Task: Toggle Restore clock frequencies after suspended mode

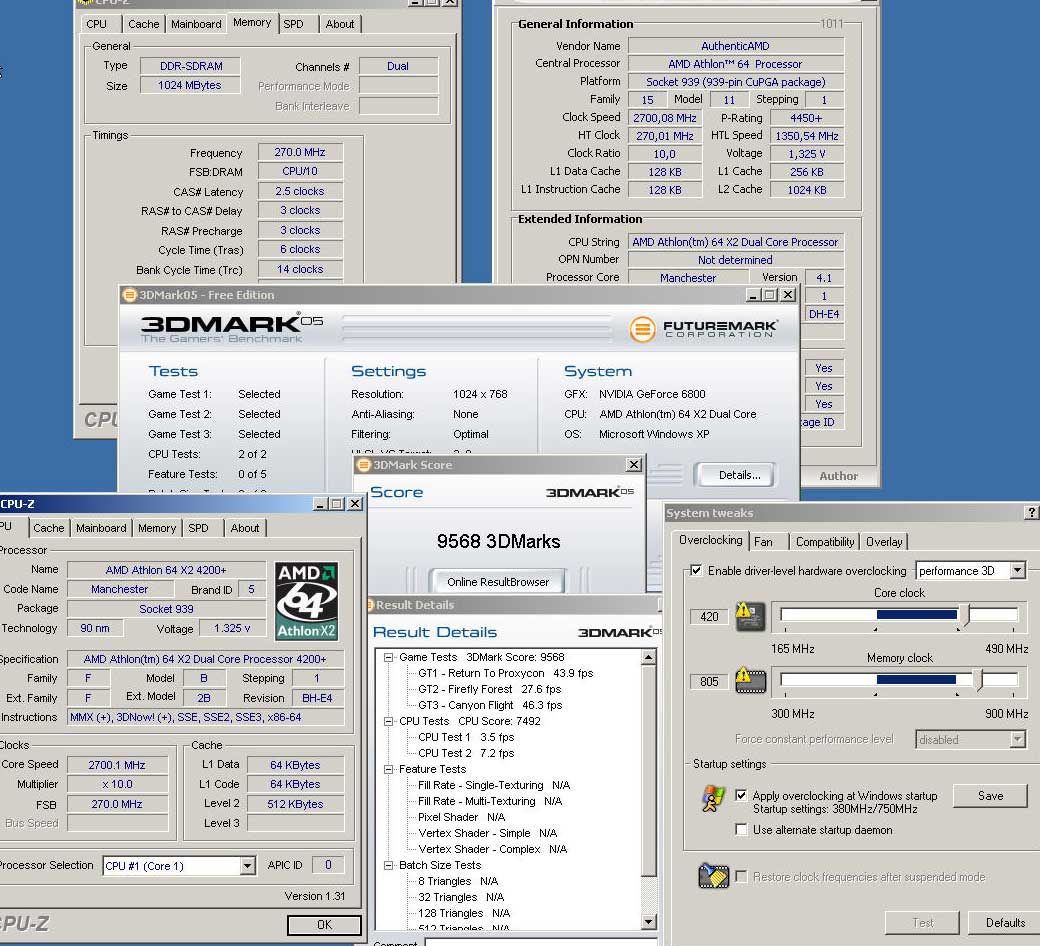Action: 741,877
